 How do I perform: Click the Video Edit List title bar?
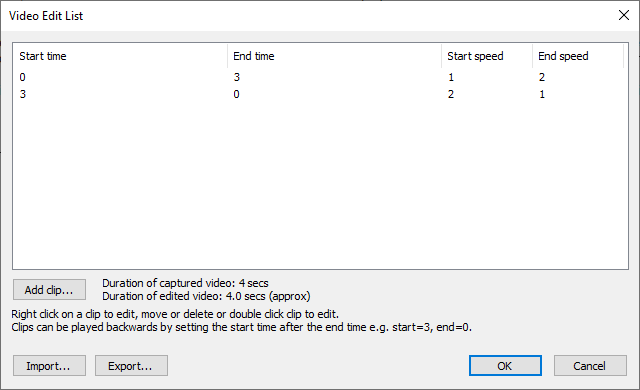pos(306,16)
